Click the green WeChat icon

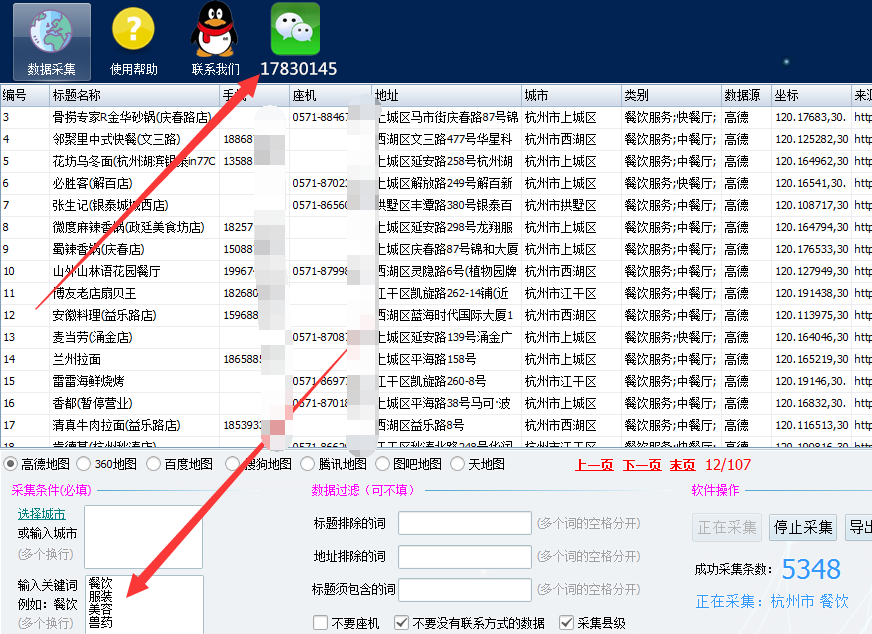[296, 30]
